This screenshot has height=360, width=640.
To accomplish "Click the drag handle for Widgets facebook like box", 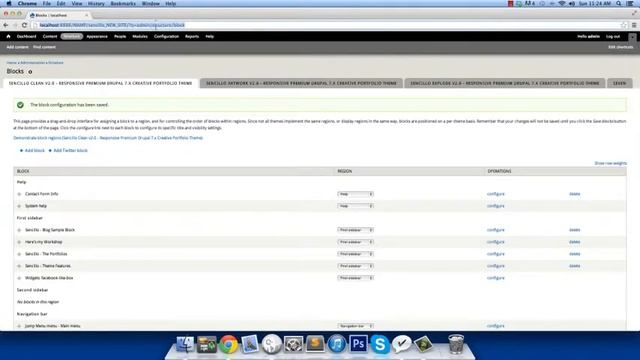I will pos(19,278).
